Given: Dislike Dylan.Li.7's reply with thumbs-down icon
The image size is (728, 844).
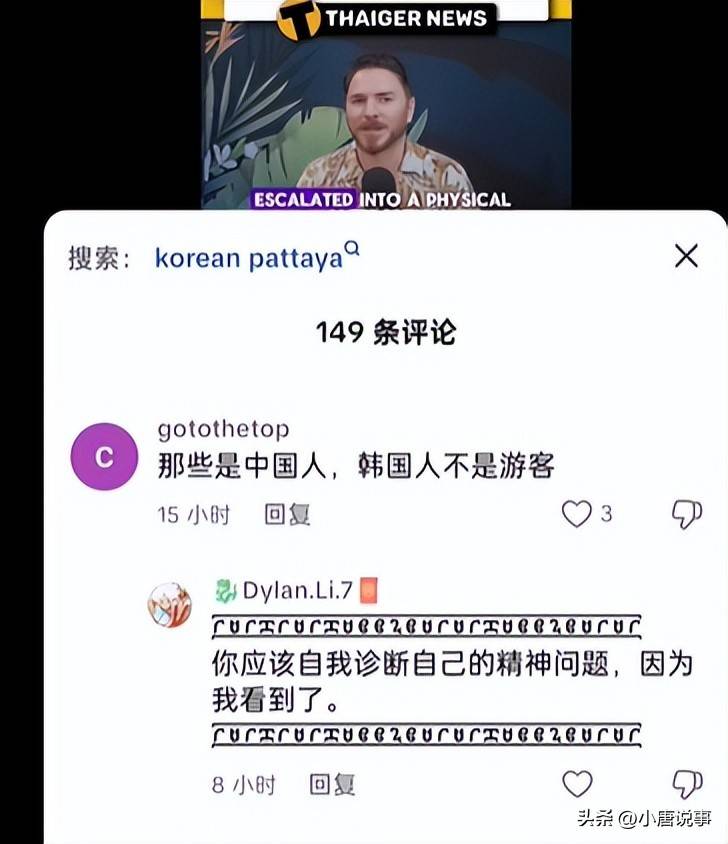Looking at the screenshot, I should click(688, 785).
